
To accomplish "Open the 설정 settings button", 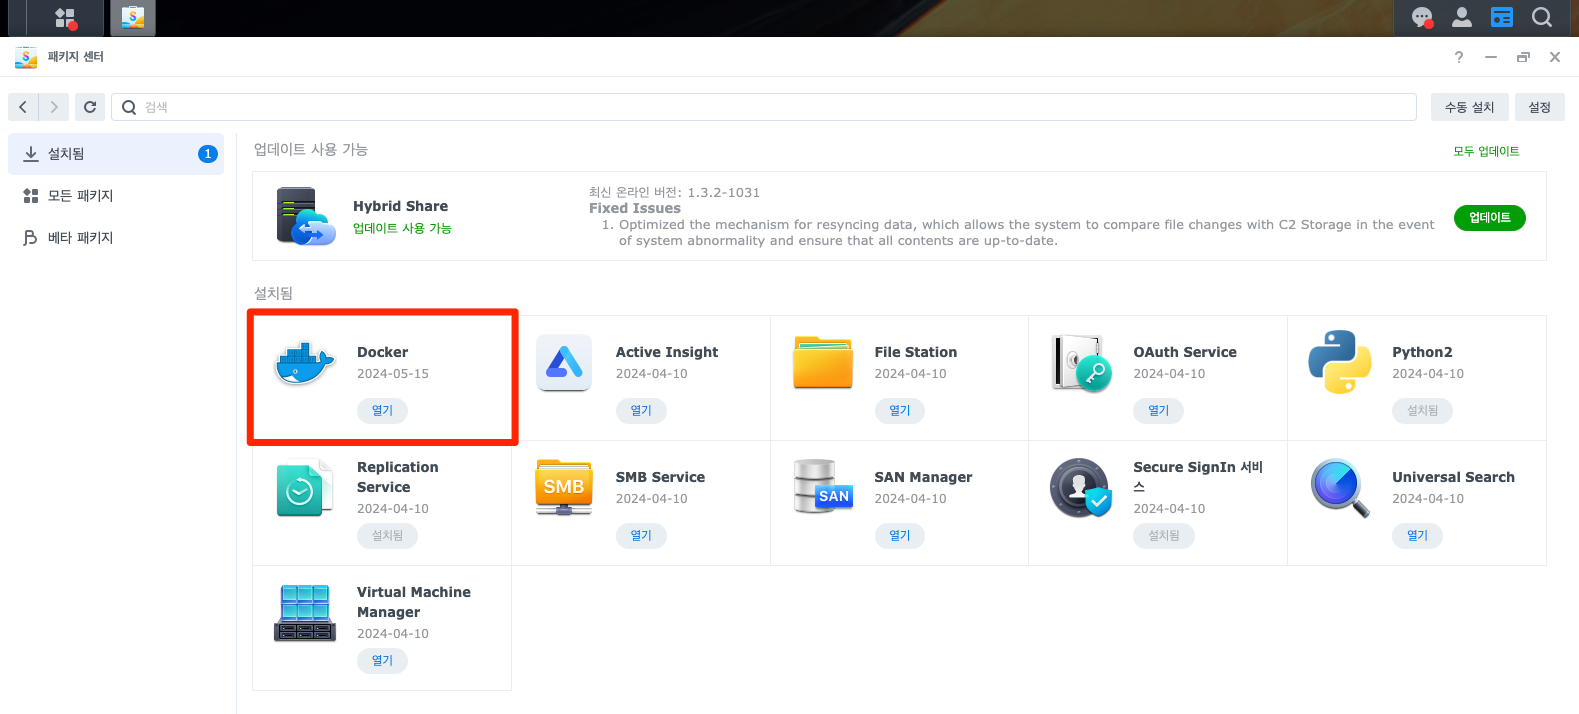I will coord(1539,107).
